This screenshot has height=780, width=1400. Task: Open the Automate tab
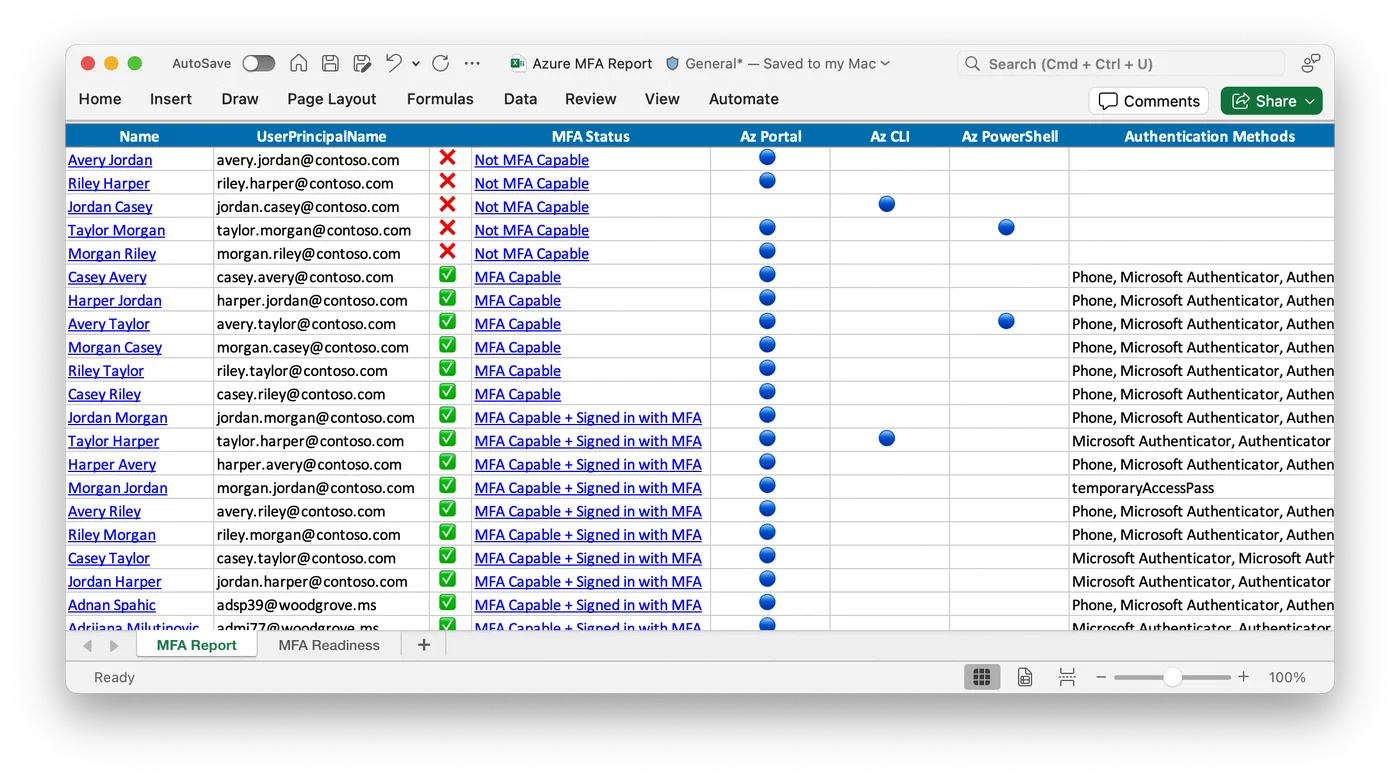(744, 99)
